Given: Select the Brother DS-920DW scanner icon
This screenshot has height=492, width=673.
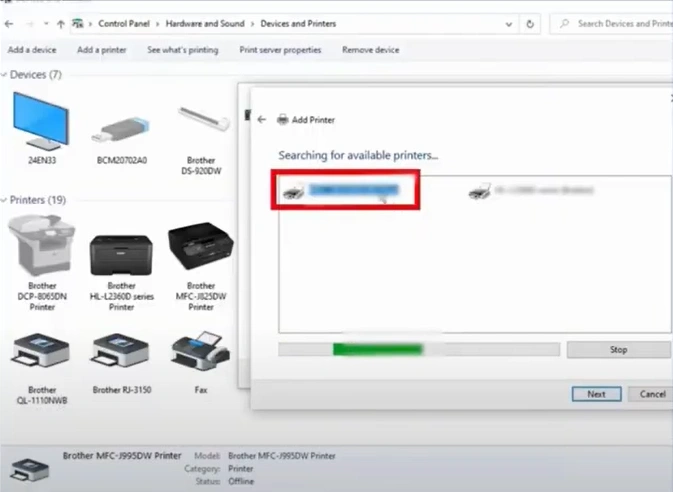Looking at the screenshot, I should [x=201, y=122].
